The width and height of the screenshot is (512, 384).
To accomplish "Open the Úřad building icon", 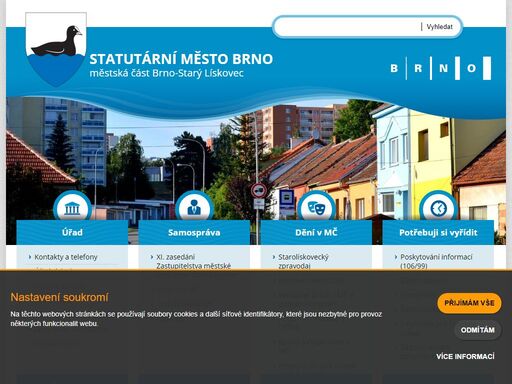I will 72,208.
